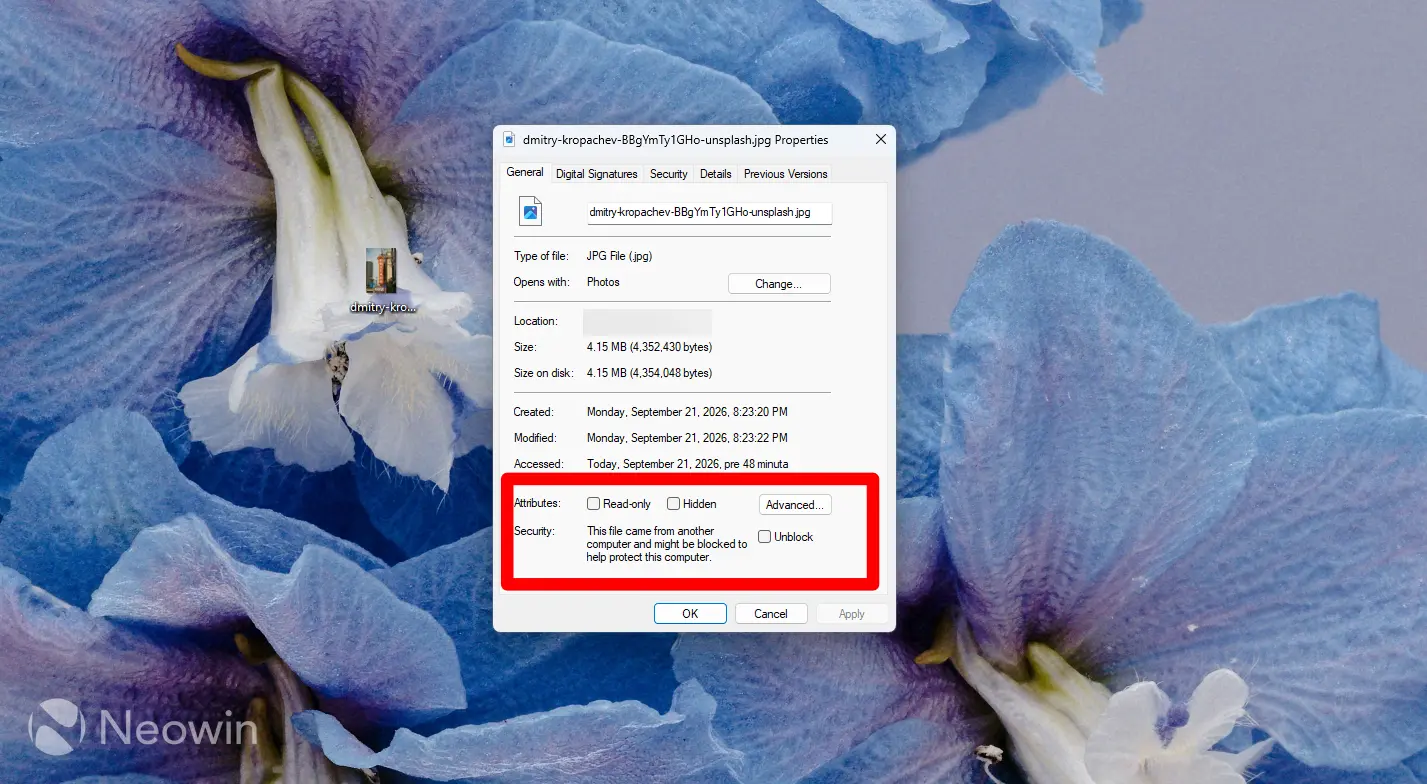Click the Size on disk value text
The image size is (1427, 784).
coord(650,373)
